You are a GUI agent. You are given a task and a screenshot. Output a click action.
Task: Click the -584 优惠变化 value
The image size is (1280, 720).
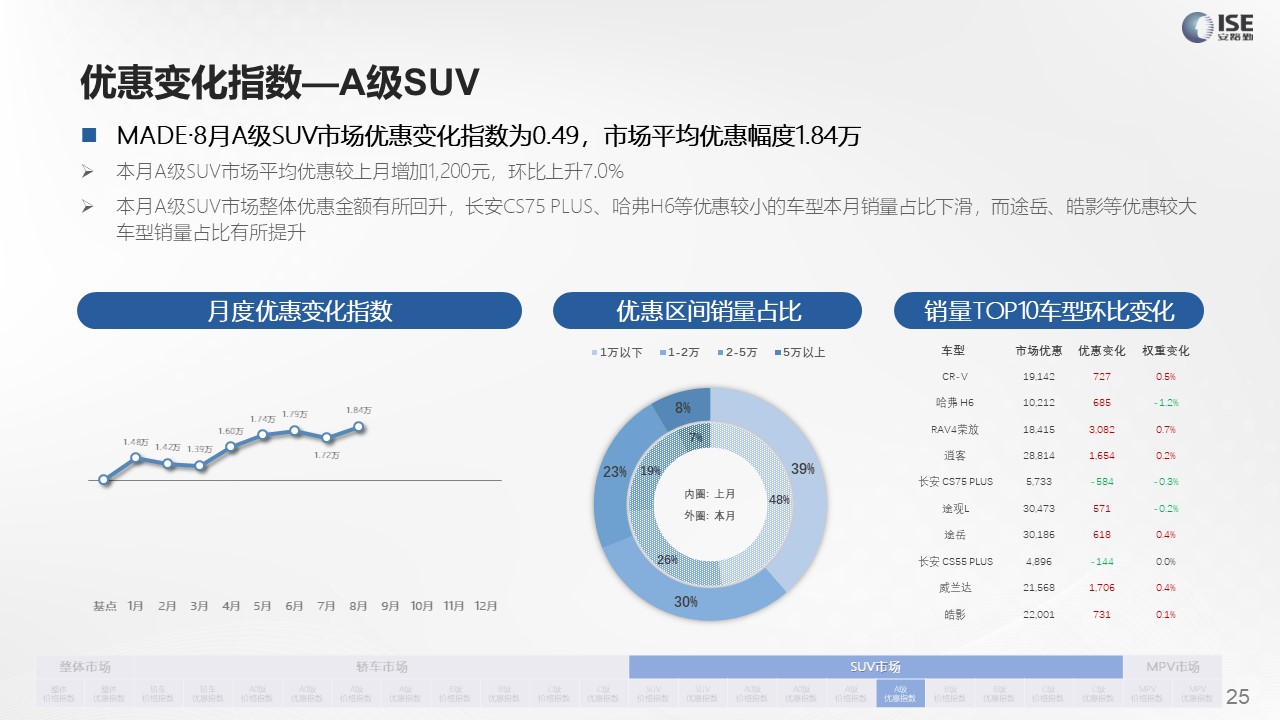pyautogui.click(x=1102, y=482)
